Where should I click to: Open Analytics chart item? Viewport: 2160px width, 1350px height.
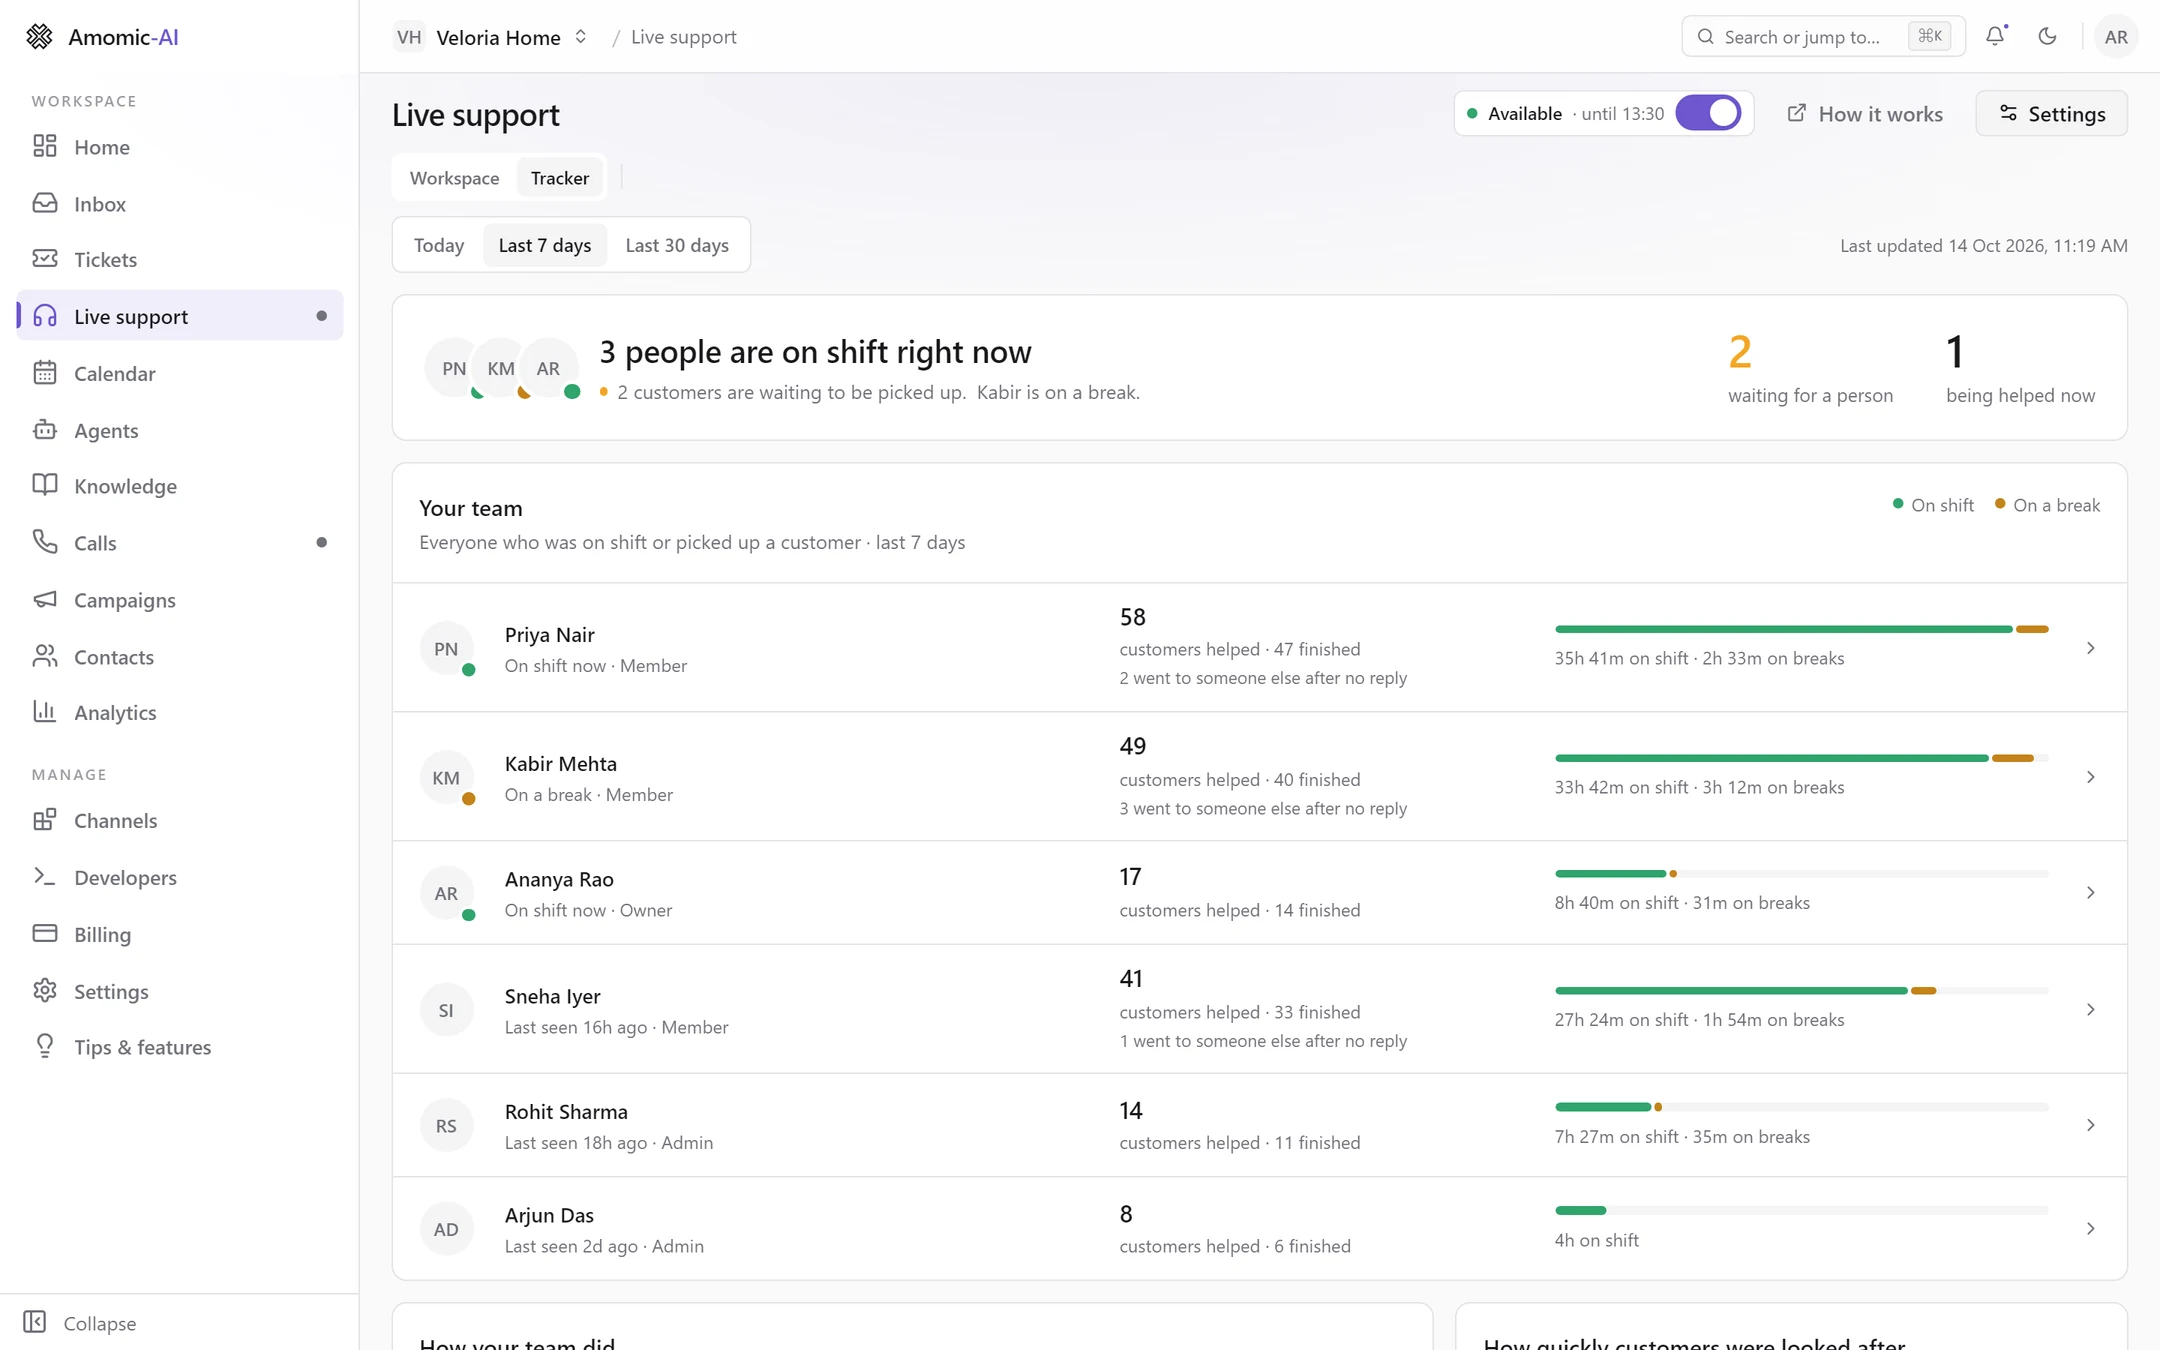point(180,712)
